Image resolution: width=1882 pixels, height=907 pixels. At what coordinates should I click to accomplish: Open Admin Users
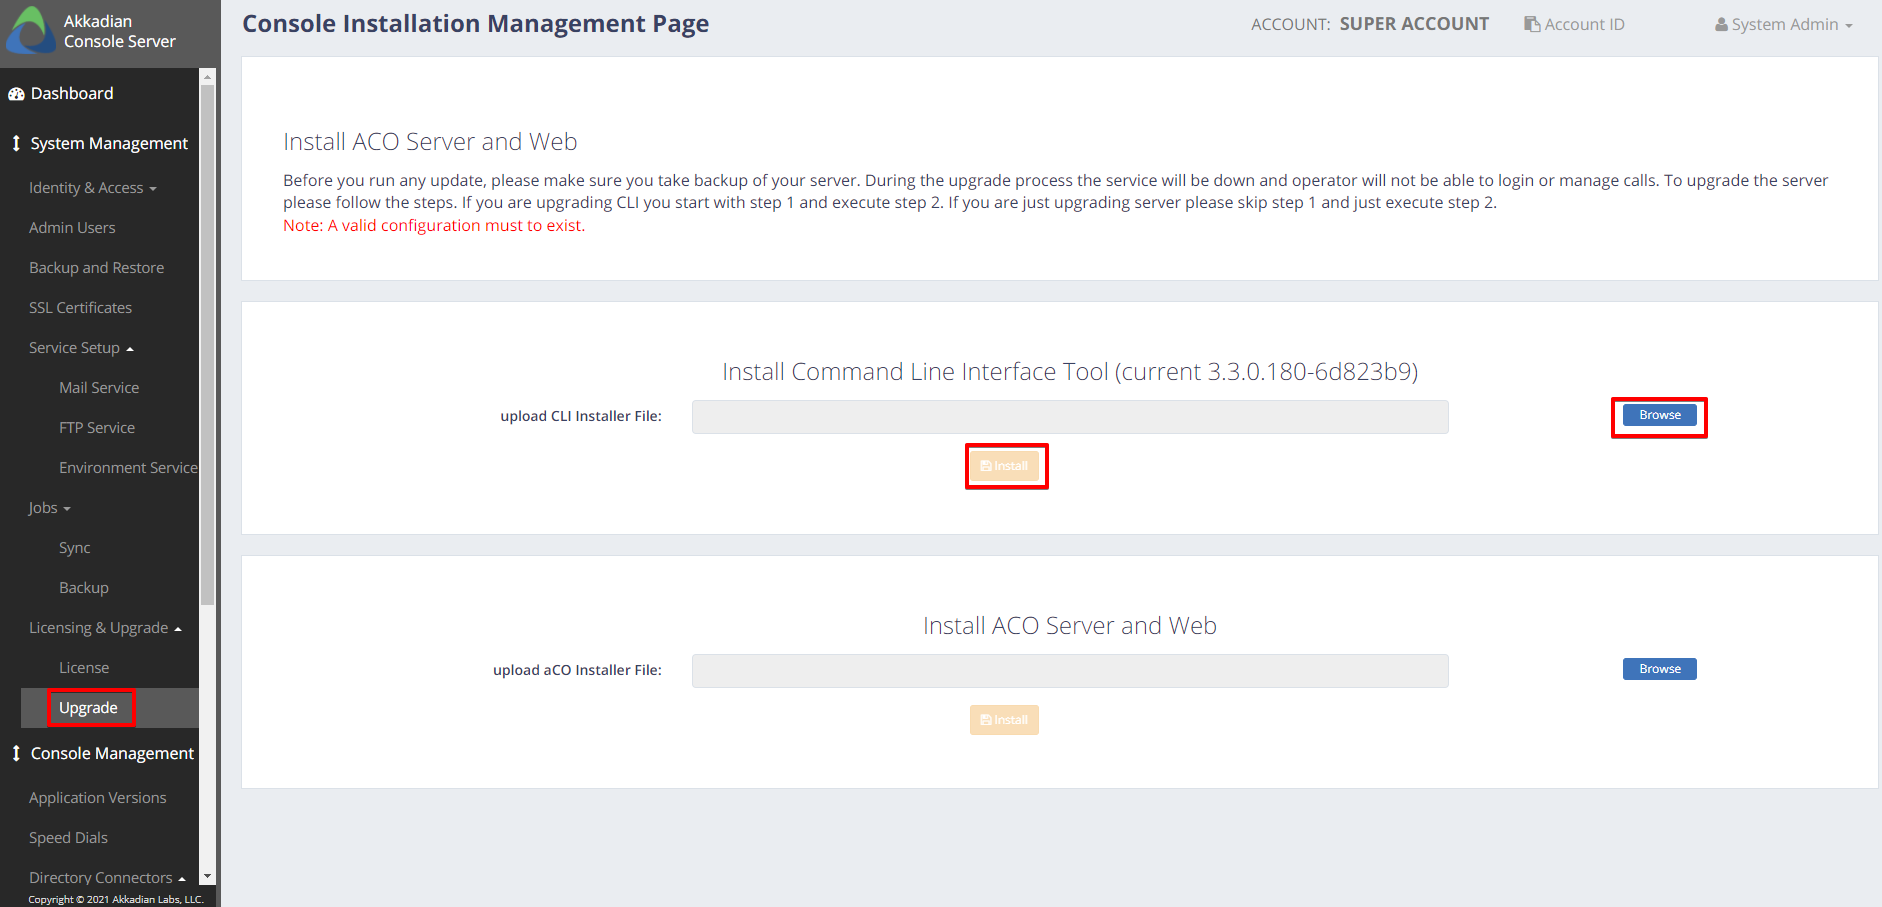[x=72, y=228]
